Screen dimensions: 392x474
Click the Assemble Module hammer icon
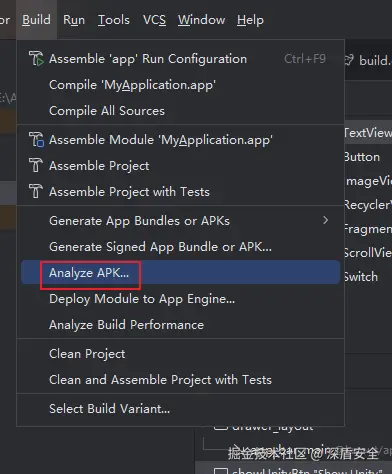click(x=36, y=140)
